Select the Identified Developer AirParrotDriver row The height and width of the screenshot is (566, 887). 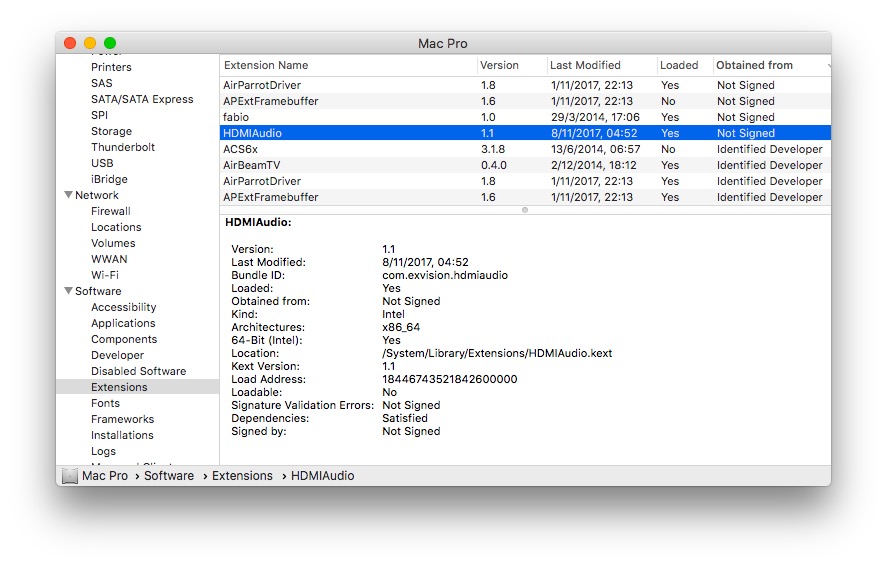525,182
